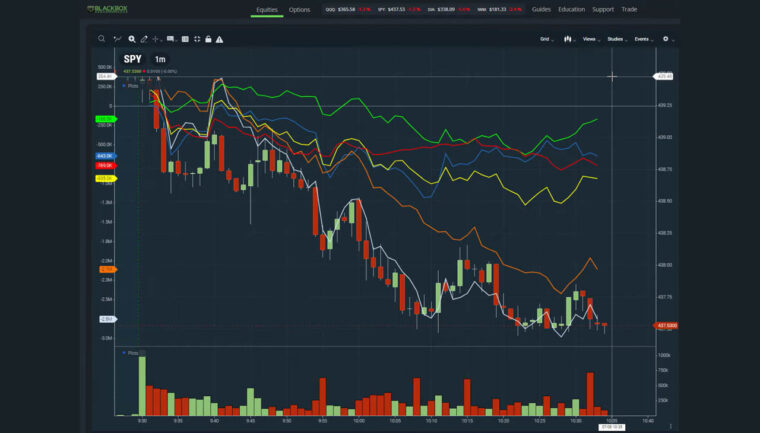Open the Grid dropdown
This screenshot has width=760, height=433.
[547, 39]
